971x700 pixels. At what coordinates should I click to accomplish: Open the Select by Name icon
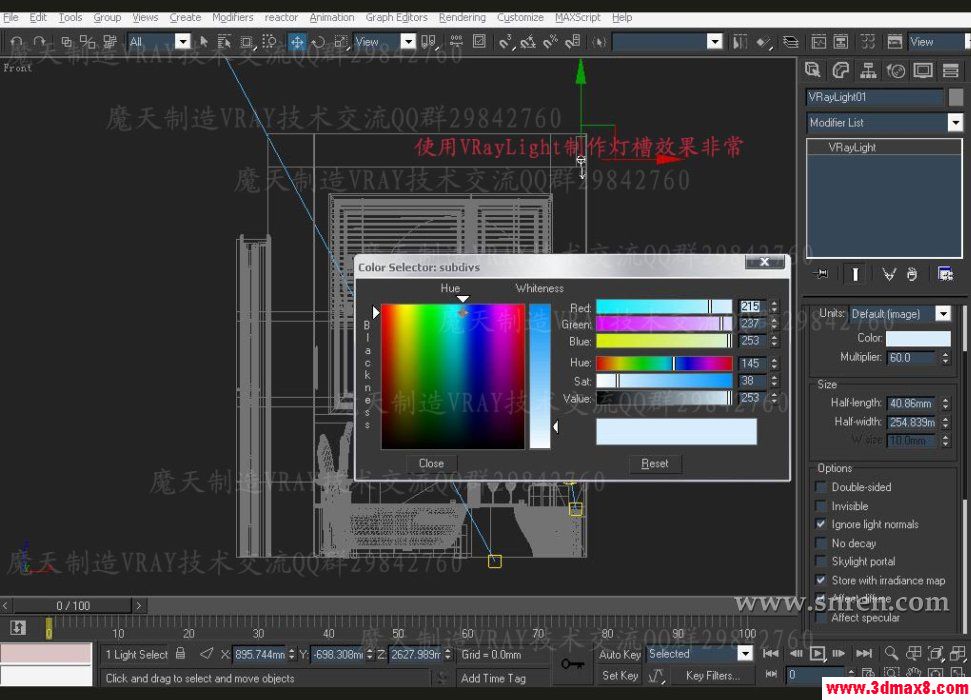click(225, 42)
